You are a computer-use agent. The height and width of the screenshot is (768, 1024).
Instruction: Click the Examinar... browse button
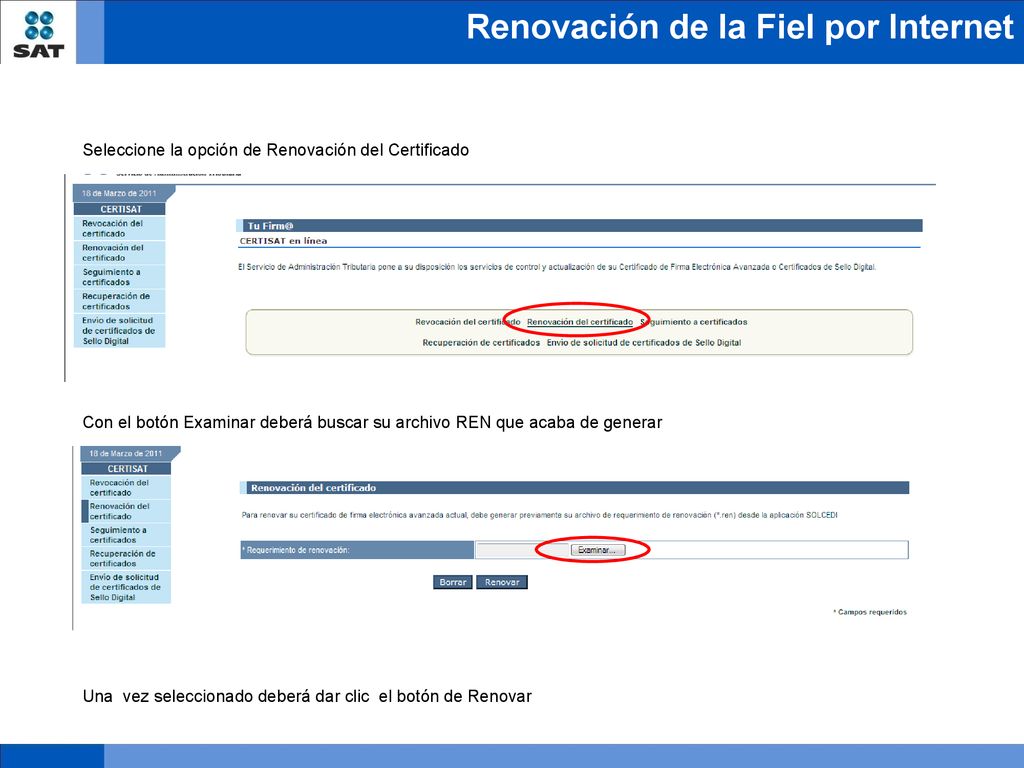click(598, 550)
